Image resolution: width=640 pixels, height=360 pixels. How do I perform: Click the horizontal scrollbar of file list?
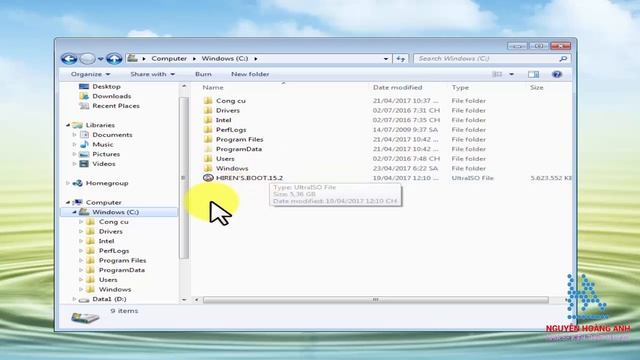[x=376, y=300]
